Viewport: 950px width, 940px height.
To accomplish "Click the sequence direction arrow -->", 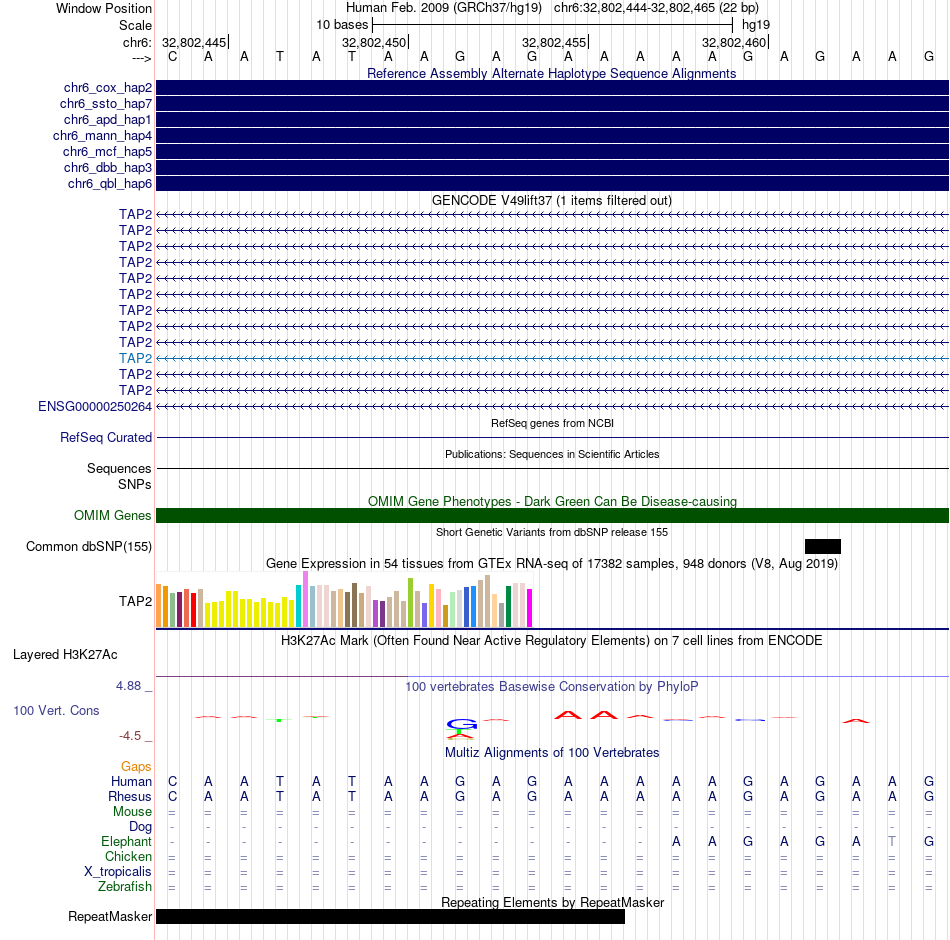I will (x=141, y=58).
